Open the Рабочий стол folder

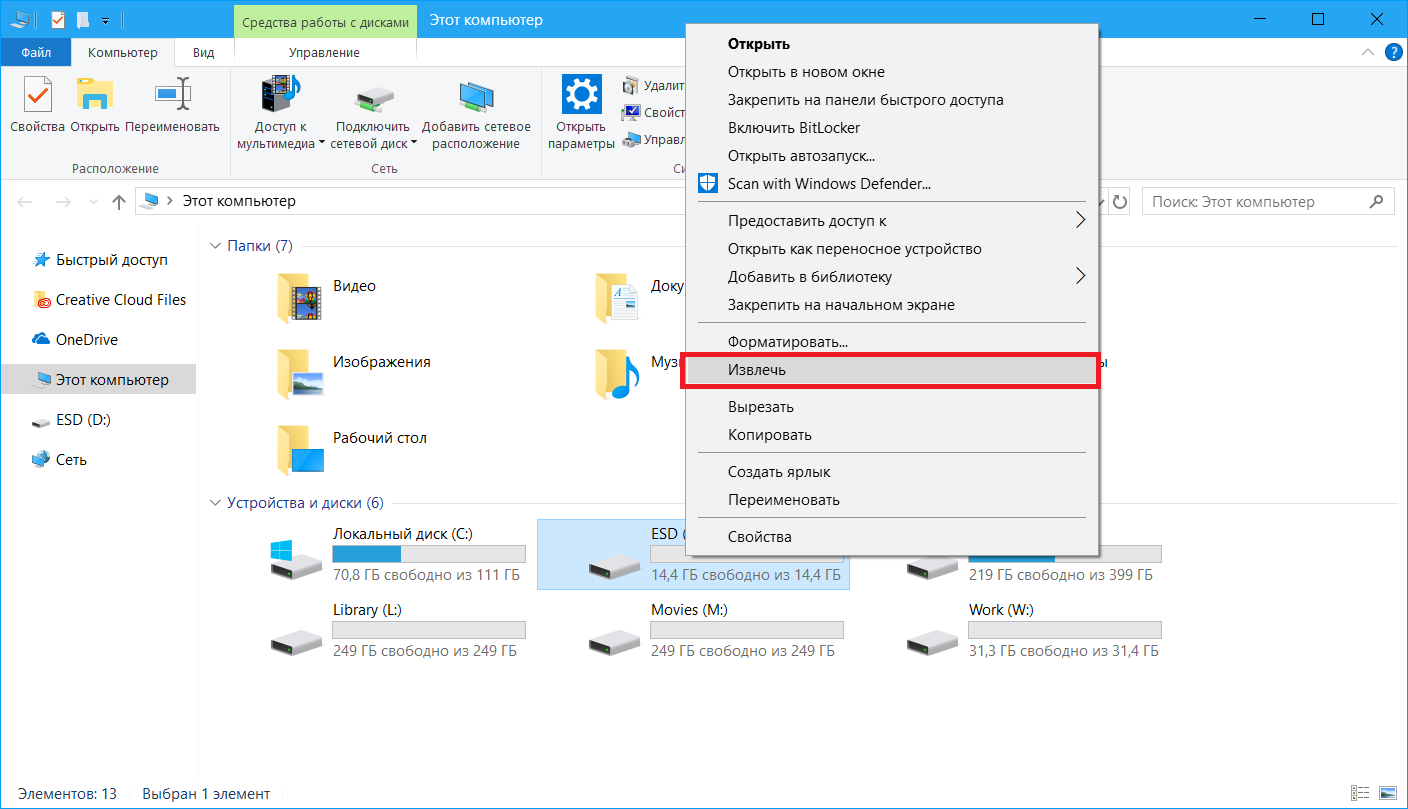pyautogui.click(x=351, y=449)
